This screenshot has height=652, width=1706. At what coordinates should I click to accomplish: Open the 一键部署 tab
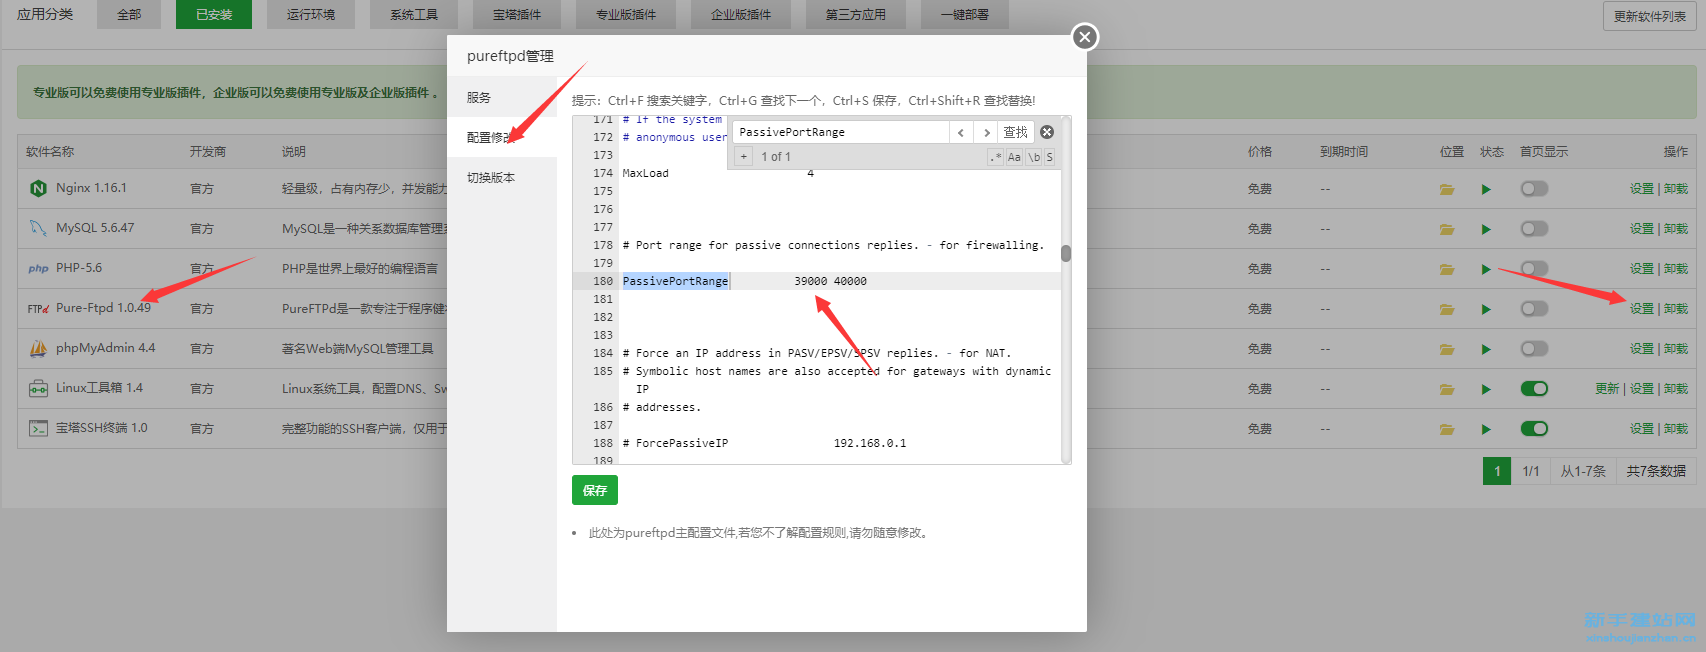tap(965, 14)
